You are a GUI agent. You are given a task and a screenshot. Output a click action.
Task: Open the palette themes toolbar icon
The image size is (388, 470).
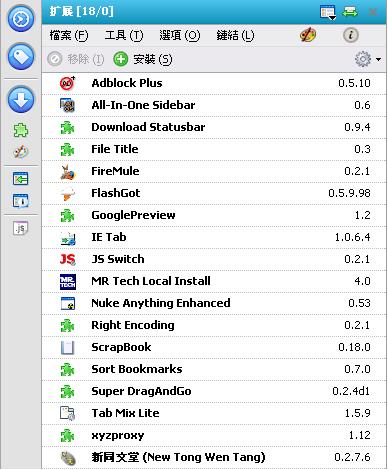[308, 35]
